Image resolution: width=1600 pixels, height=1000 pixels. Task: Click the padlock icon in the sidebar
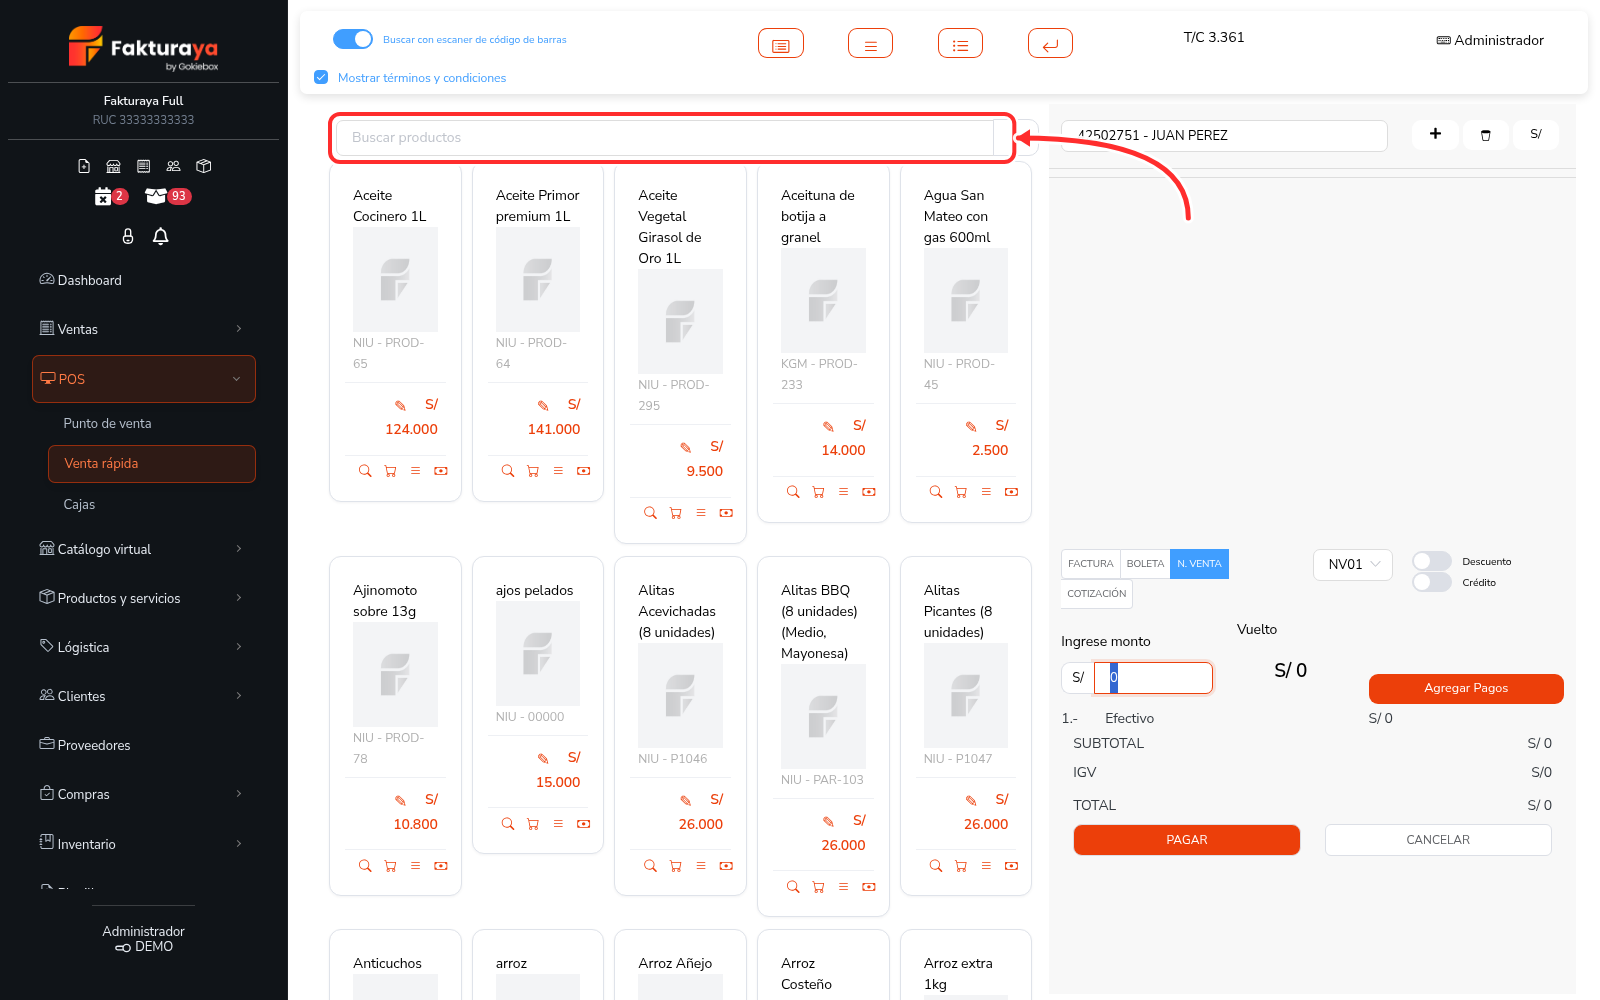tap(128, 236)
